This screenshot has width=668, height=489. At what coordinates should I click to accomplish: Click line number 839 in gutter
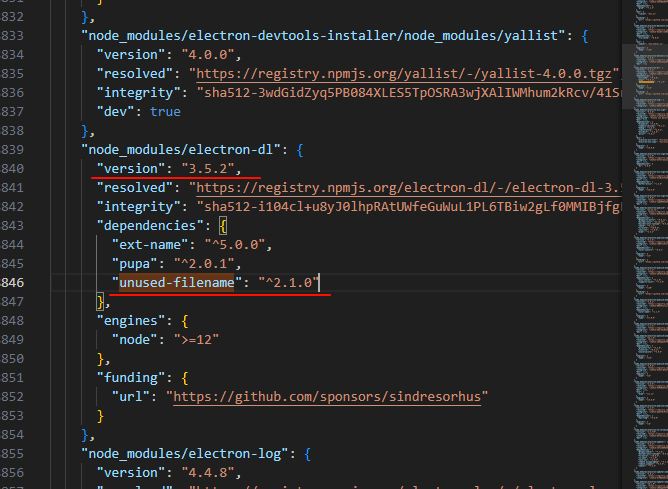coord(12,150)
